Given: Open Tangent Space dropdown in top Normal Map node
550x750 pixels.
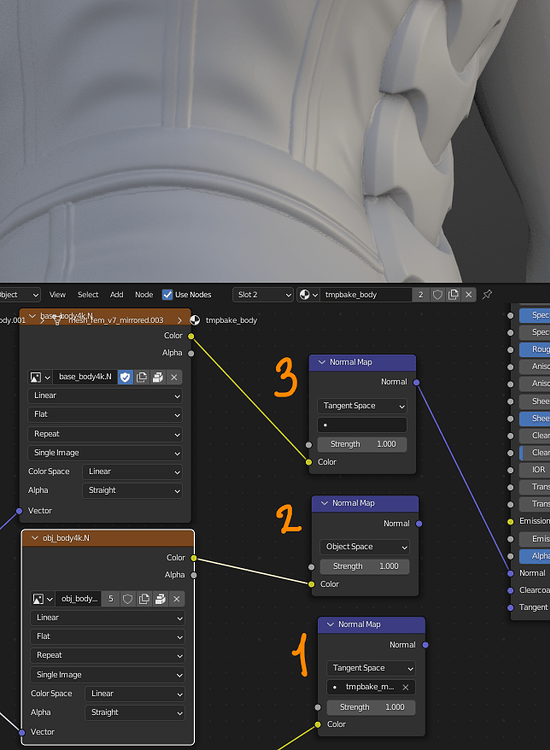Looking at the screenshot, I should [x=362, y=406].
